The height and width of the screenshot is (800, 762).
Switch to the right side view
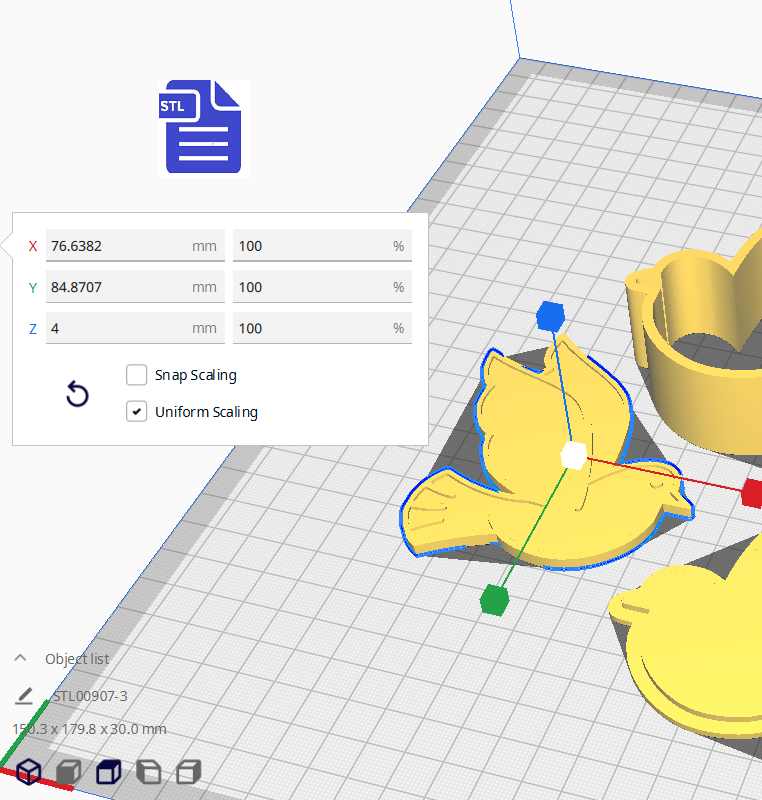pyautogui.click(x=188, y=771)
